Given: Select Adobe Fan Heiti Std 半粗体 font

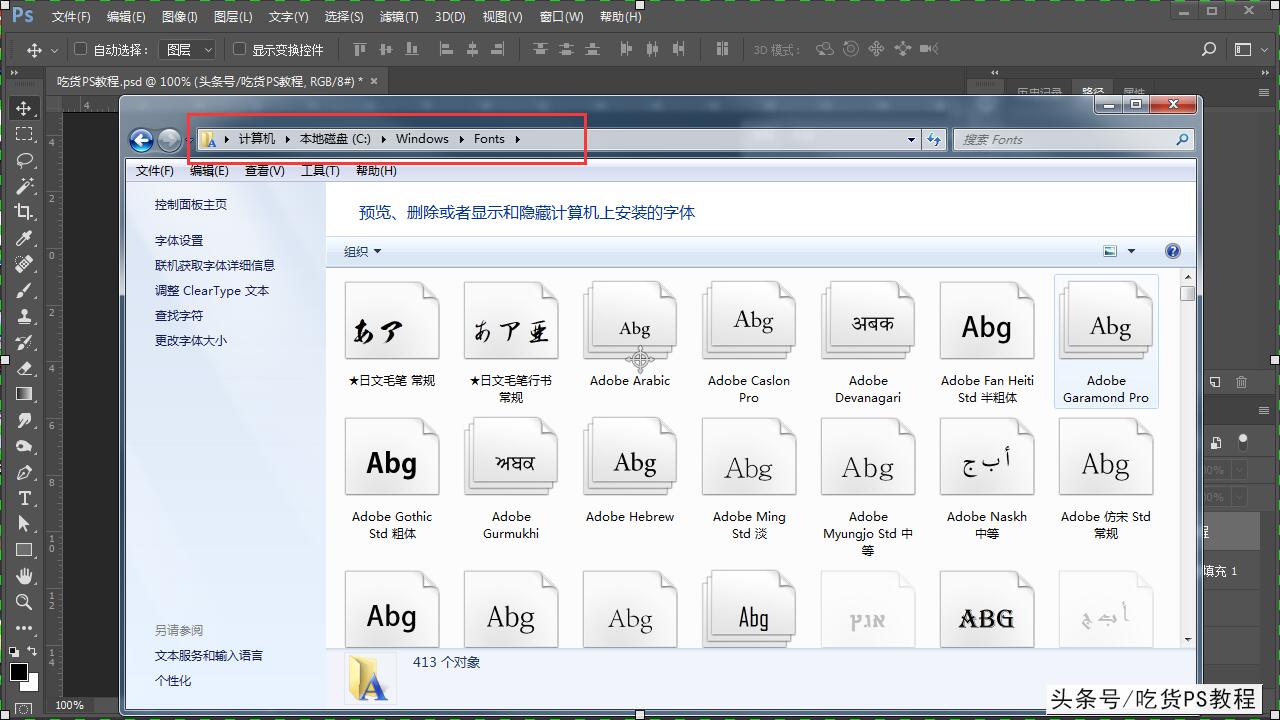Looking at the screenshot, I should click(x=987, y=341).
